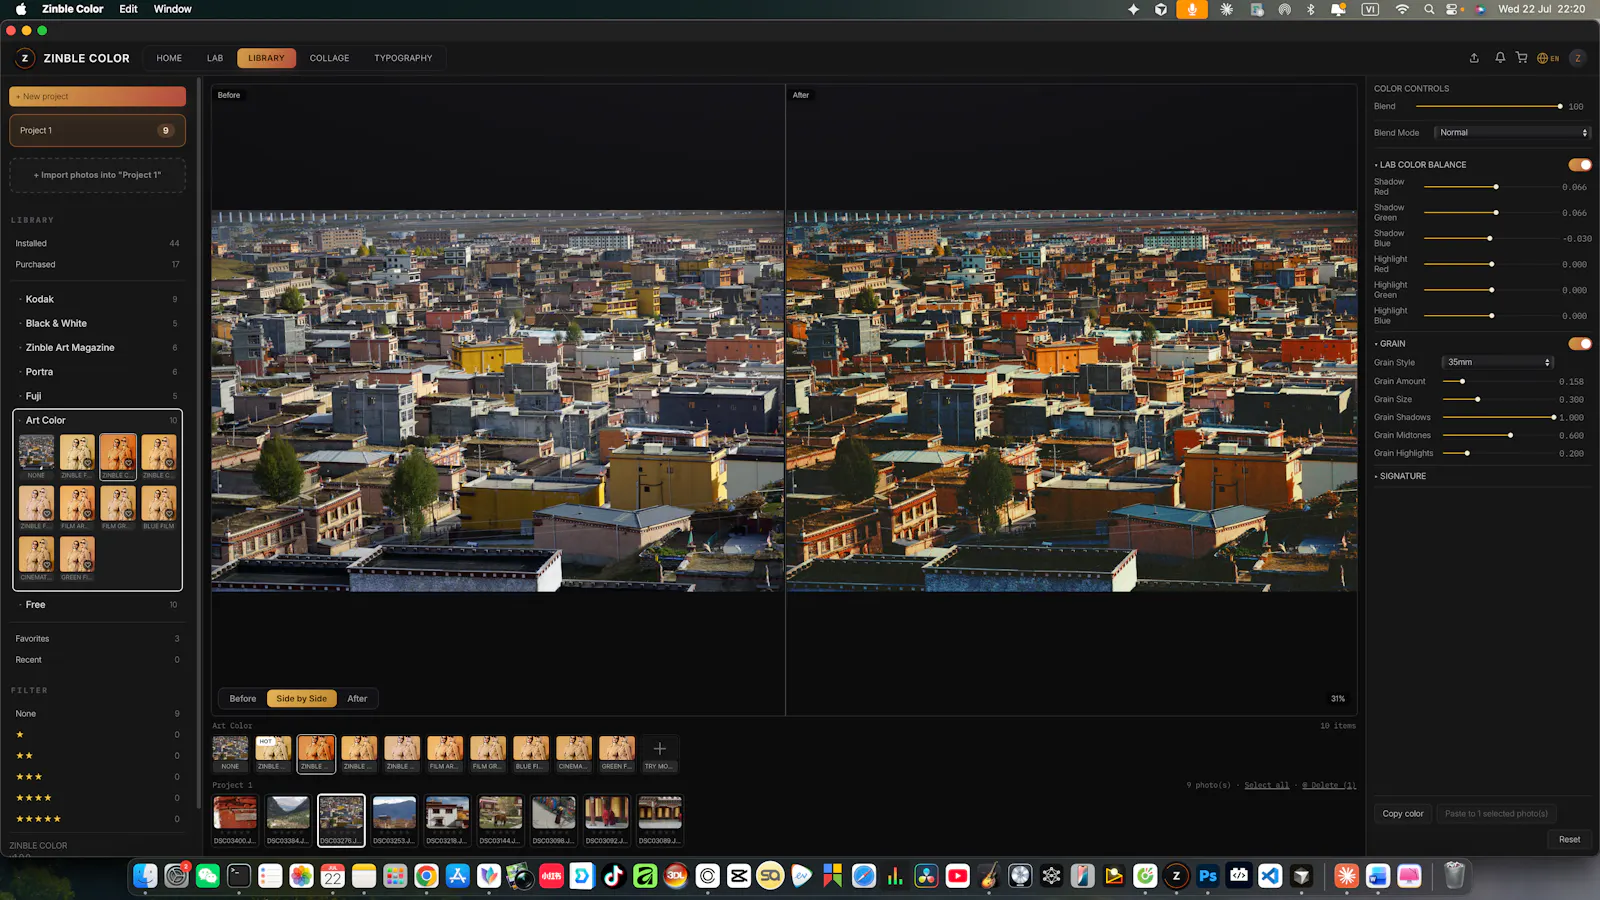Select the None rating filter
Screen dimensions: 1600x900
[97, 714]
